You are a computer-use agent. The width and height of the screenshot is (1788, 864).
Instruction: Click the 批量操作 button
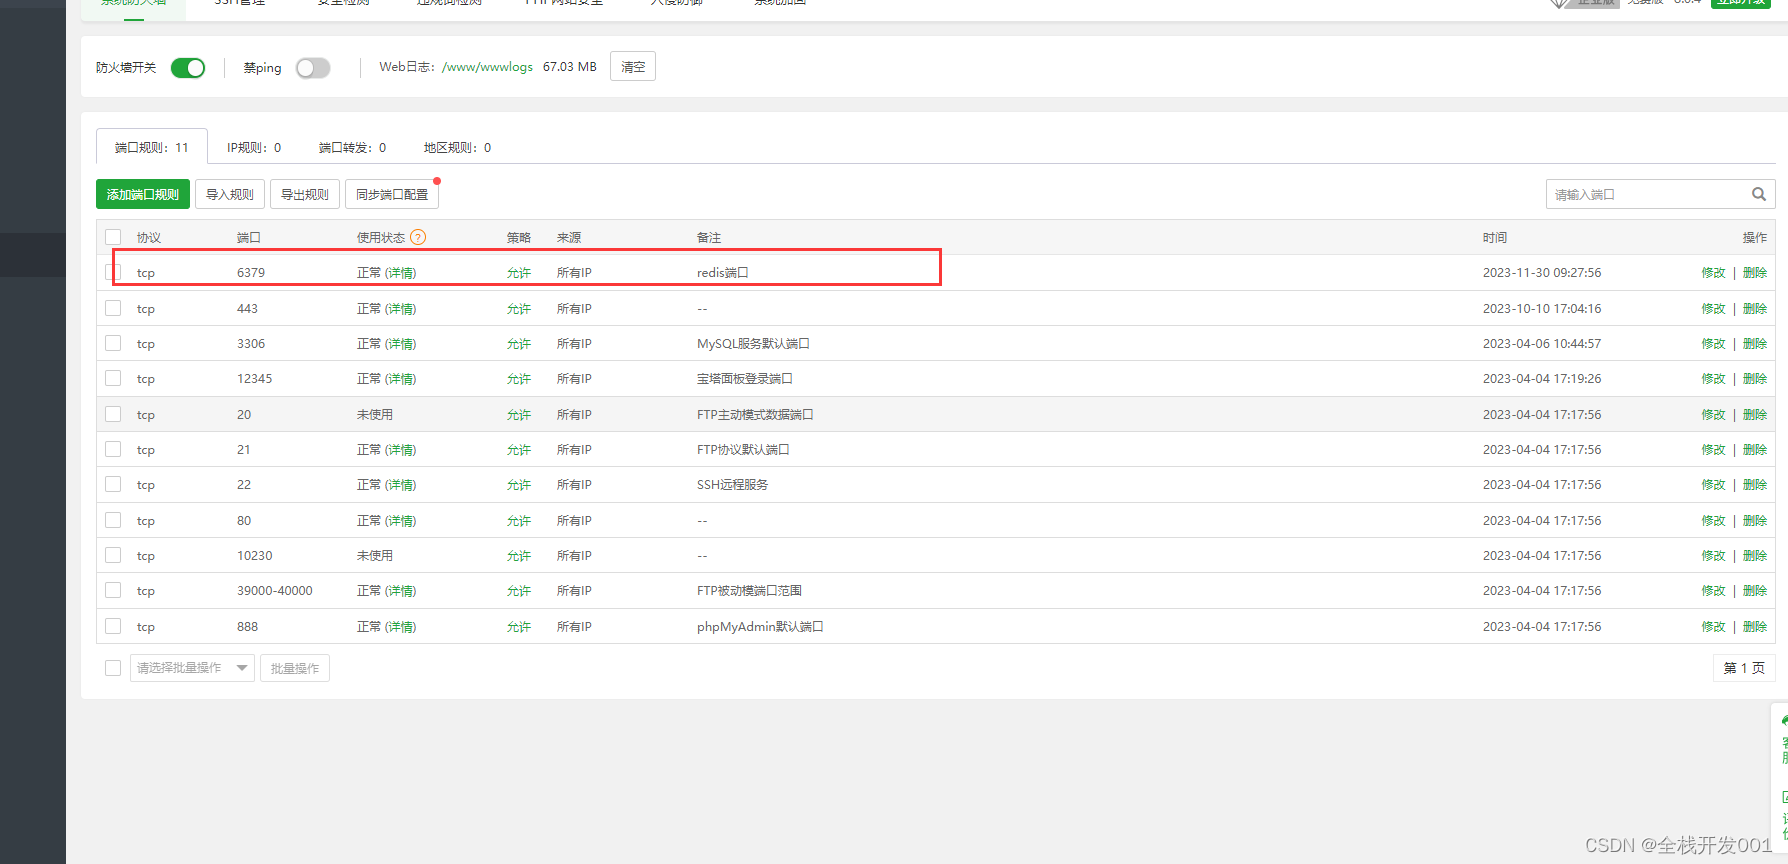tap(295, 668)
